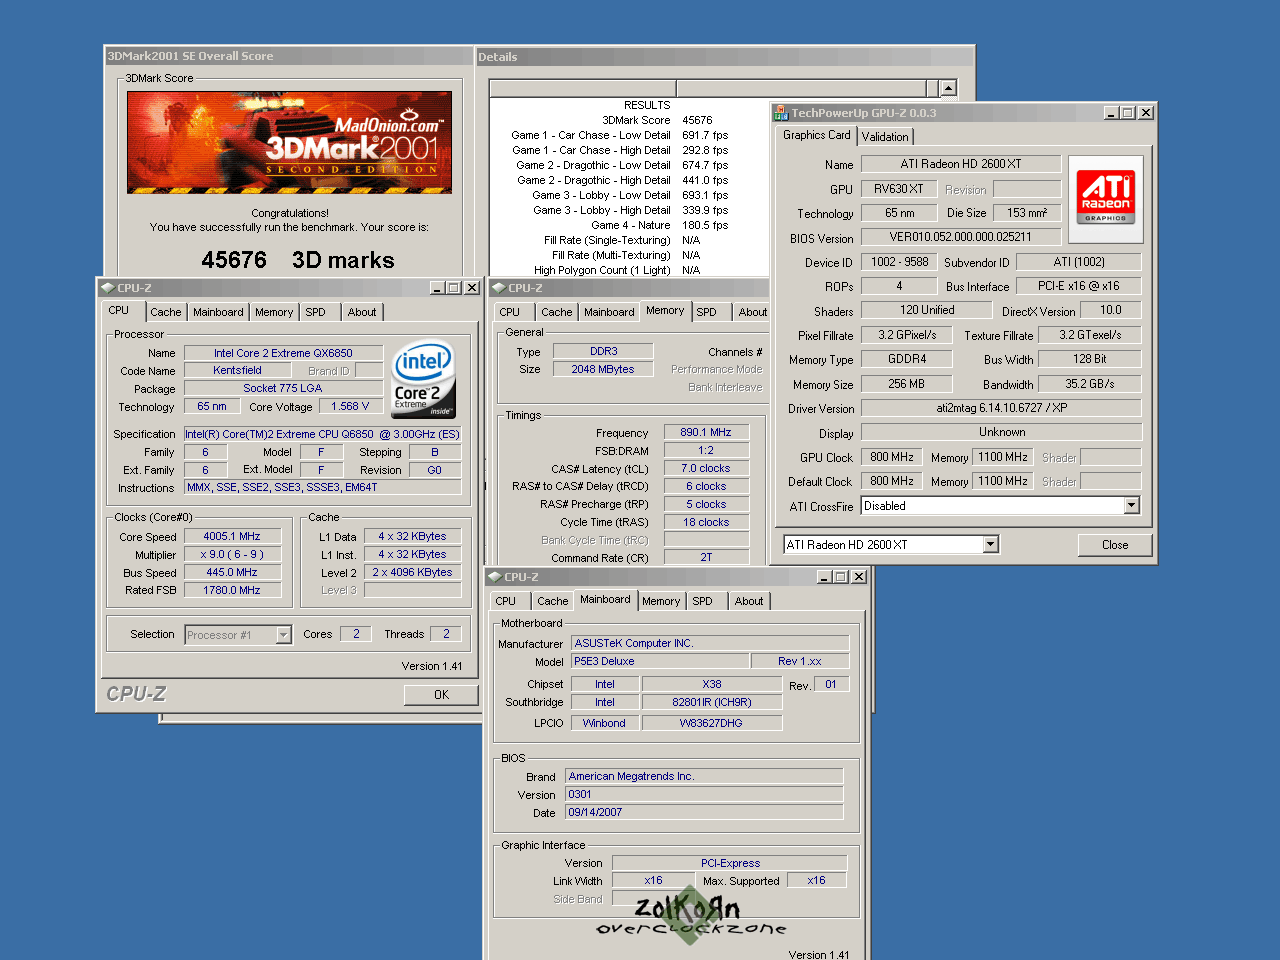The height and width of the screenshot is (960, 1280).
Task: Click the Southbridge value 82801IR (ICH9R)
Action: tap(712, 703)
